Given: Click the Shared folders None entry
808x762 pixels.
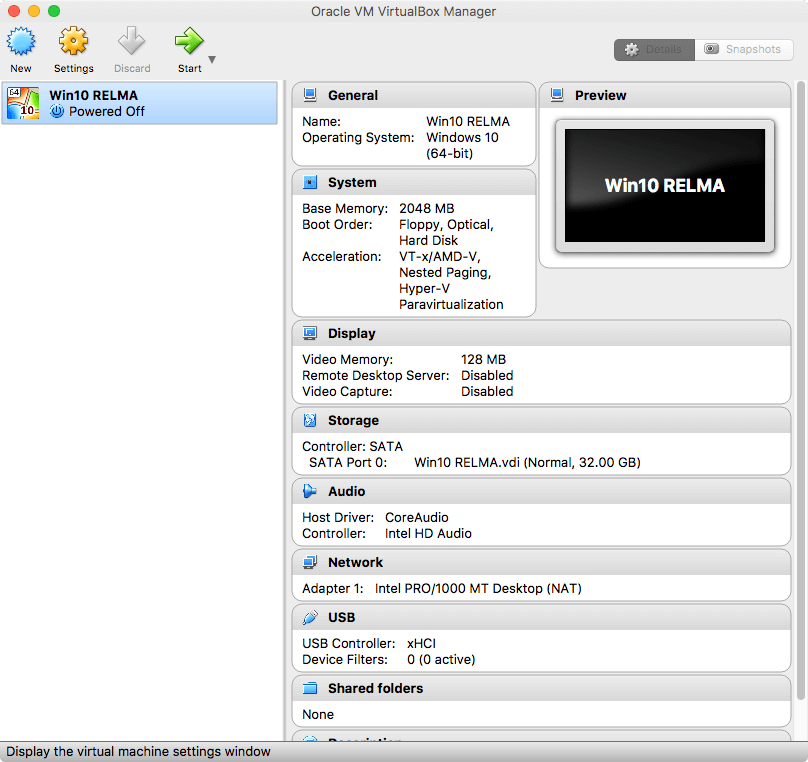Looking at the screenshot, I should (x=318, y=714).
